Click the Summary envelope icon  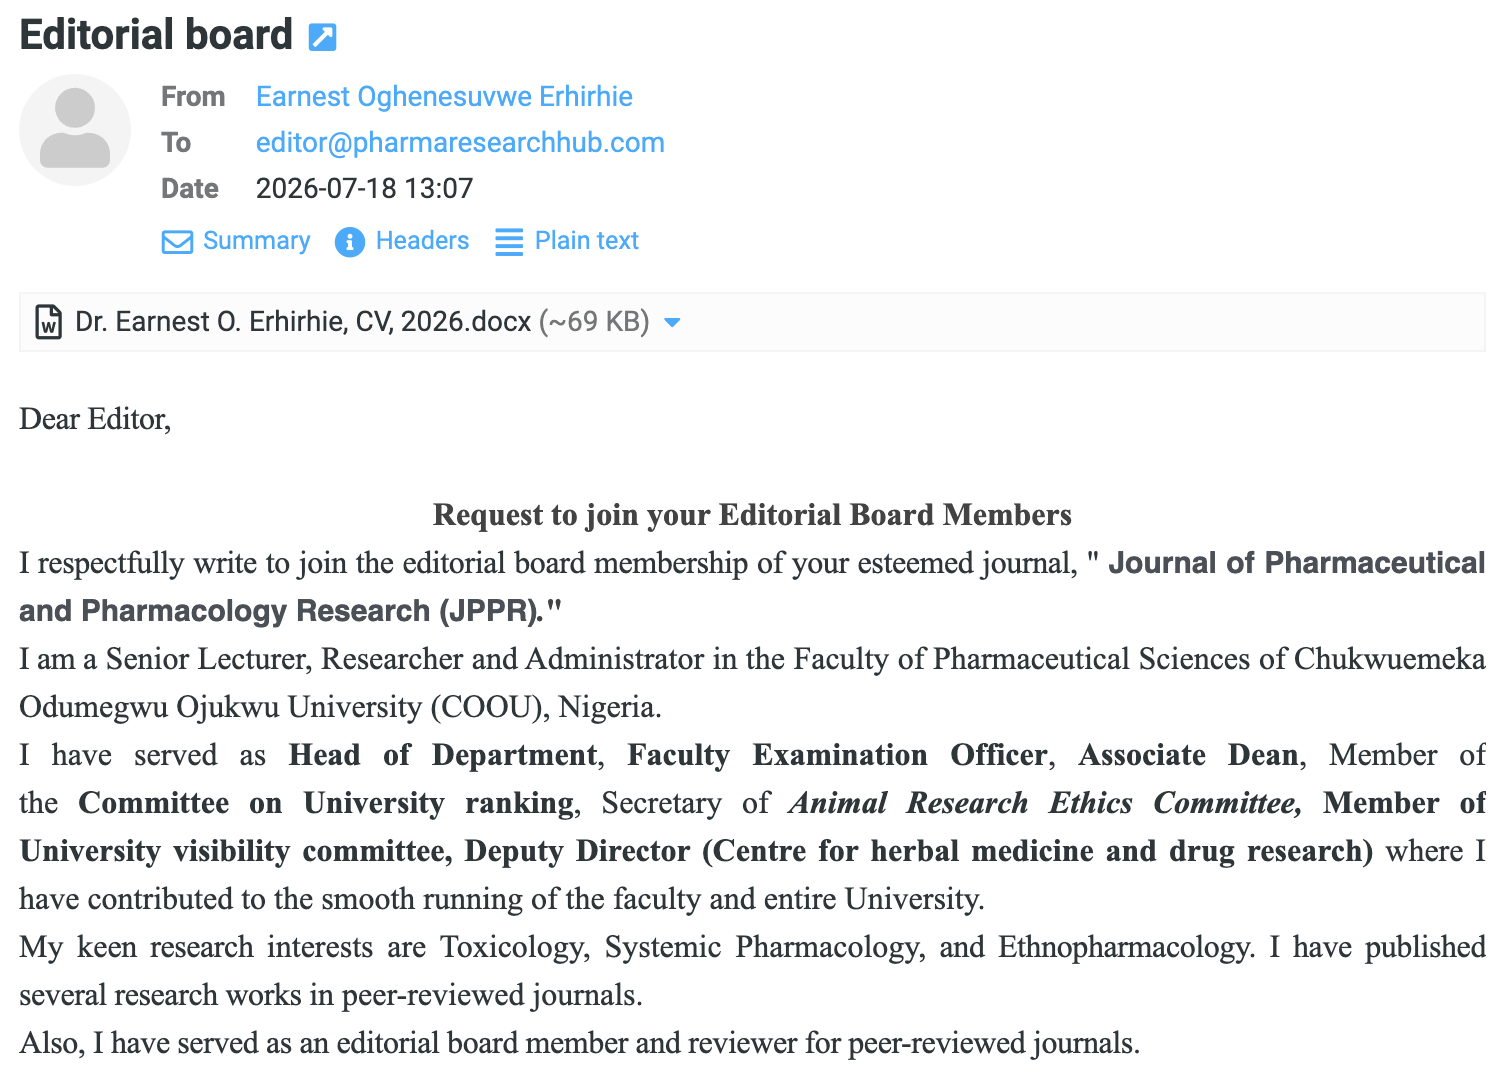(177, 242)
